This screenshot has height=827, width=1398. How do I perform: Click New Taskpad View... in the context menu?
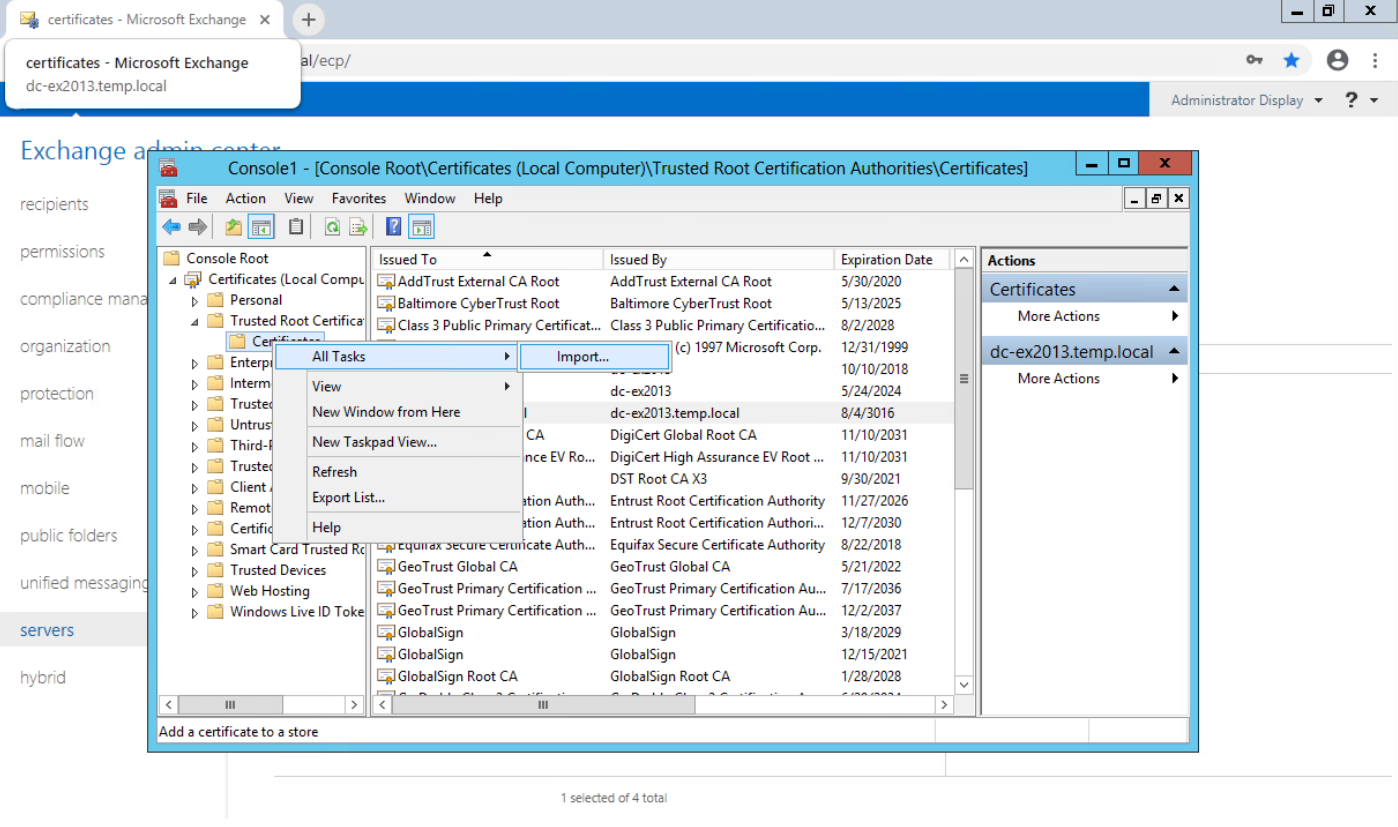tap(374, 442)
